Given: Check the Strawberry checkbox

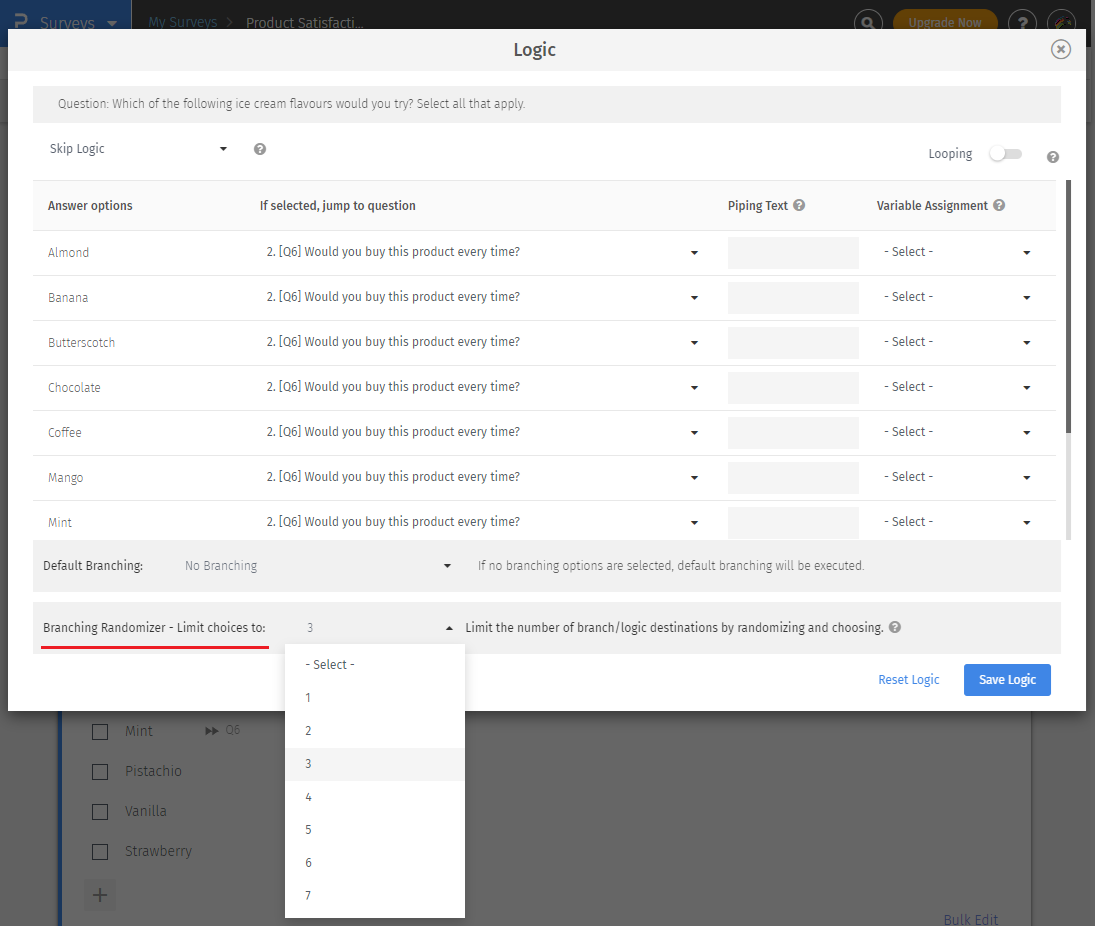Looking at the screenshot, I should (100, 852).
